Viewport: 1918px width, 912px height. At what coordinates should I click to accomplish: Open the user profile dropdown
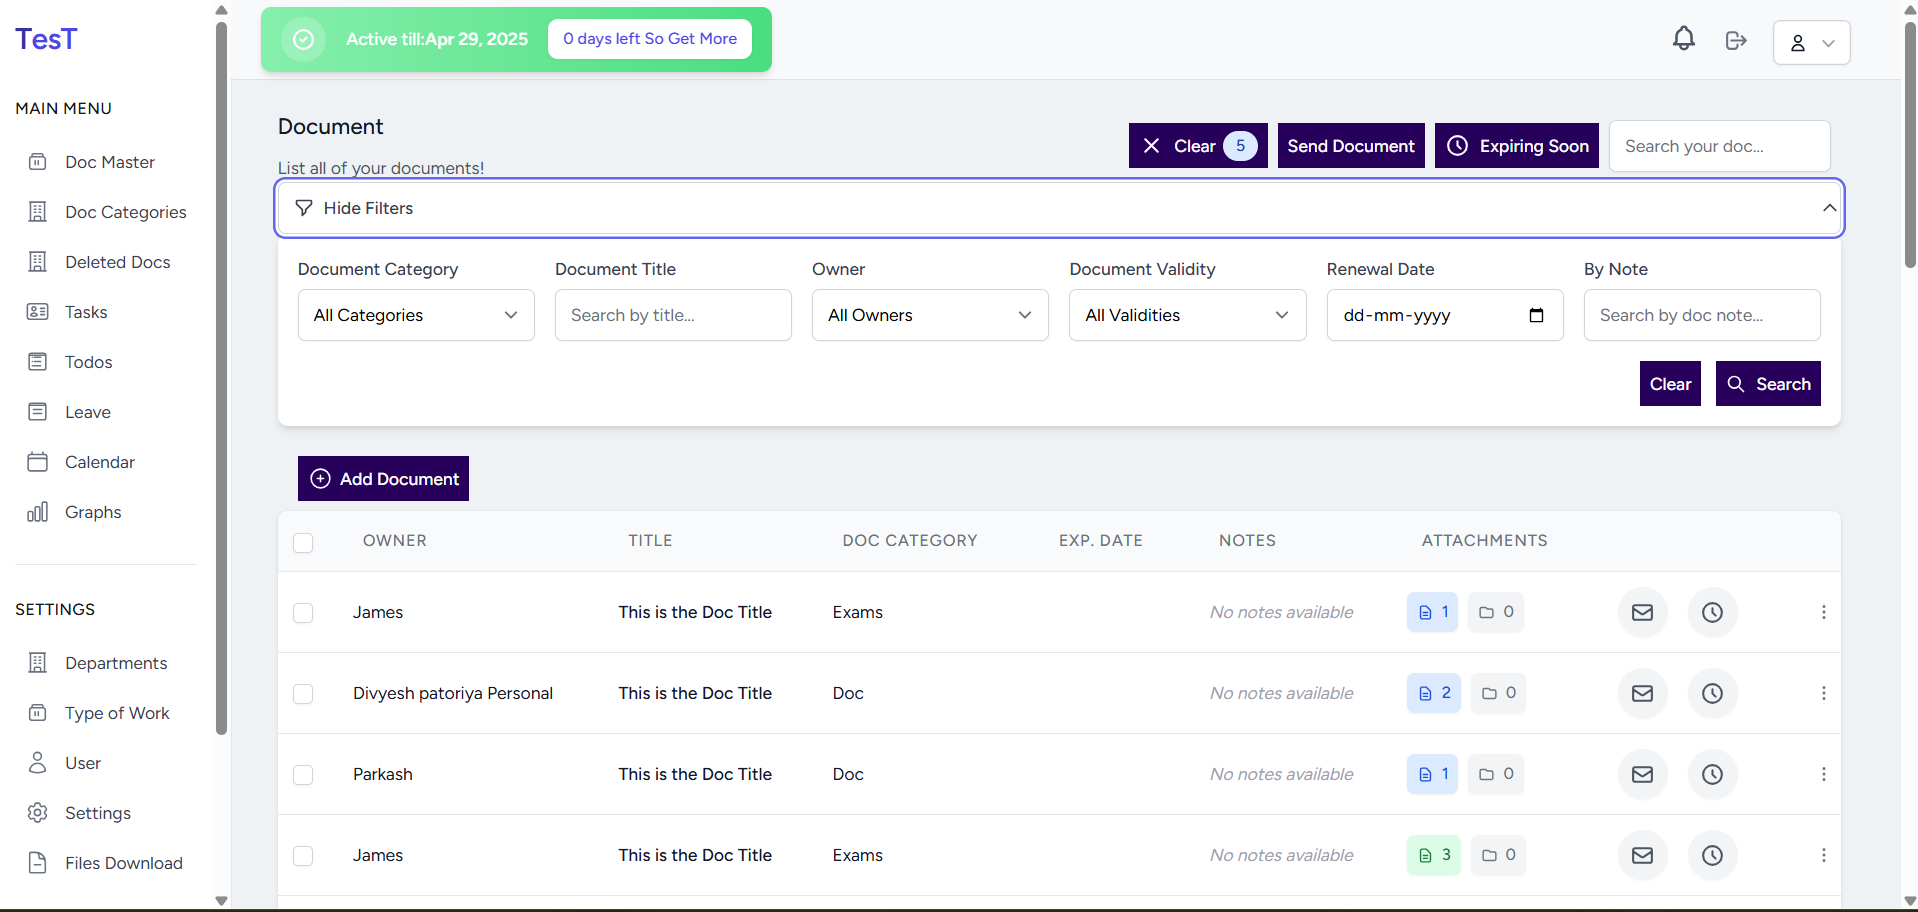1811,43
